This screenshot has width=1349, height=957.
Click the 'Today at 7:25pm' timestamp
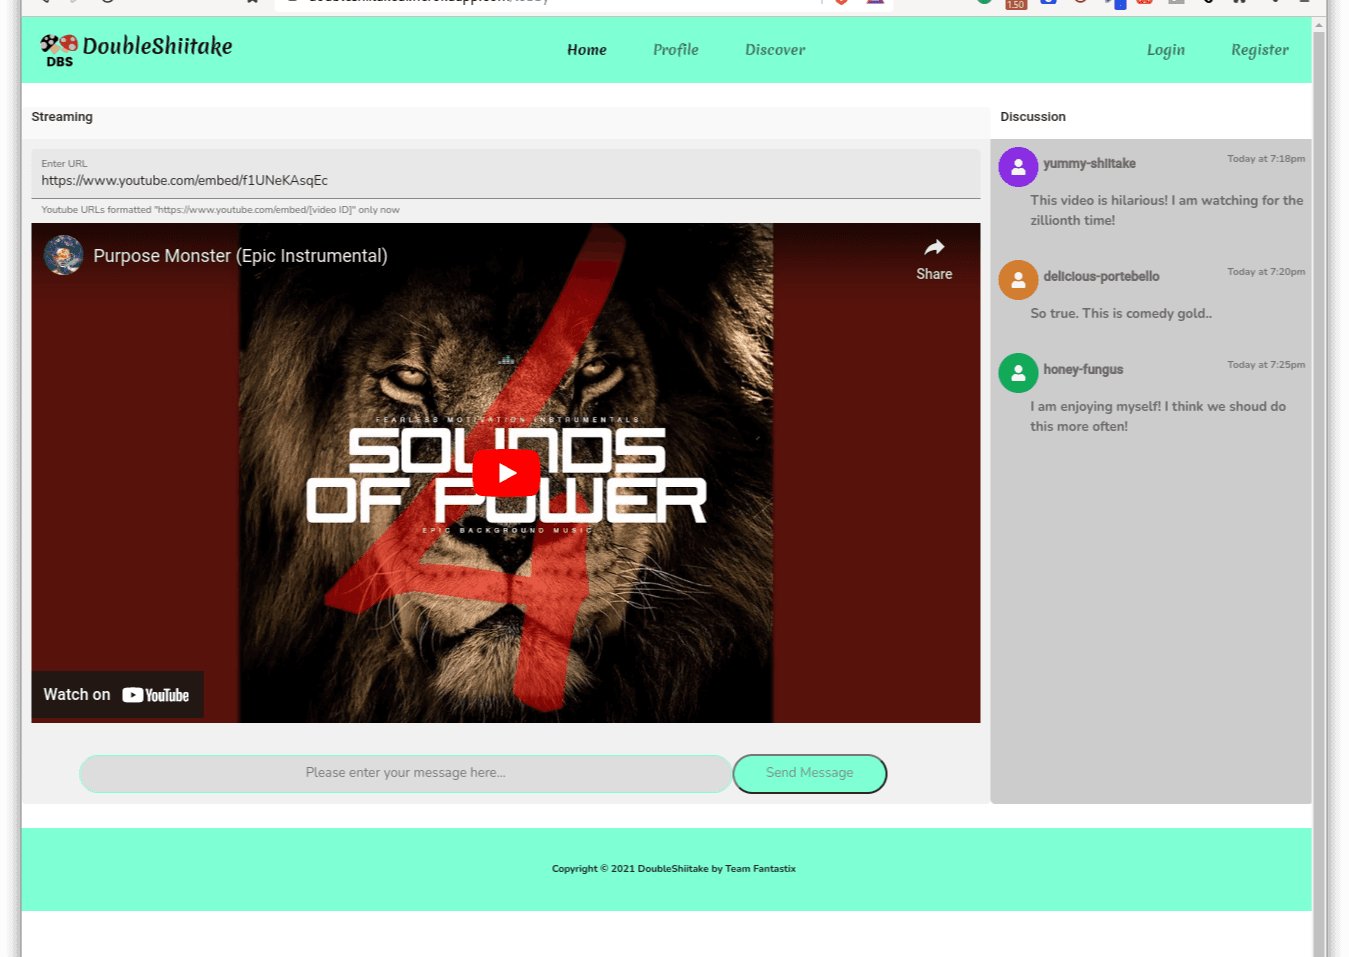pos(1266,365)
